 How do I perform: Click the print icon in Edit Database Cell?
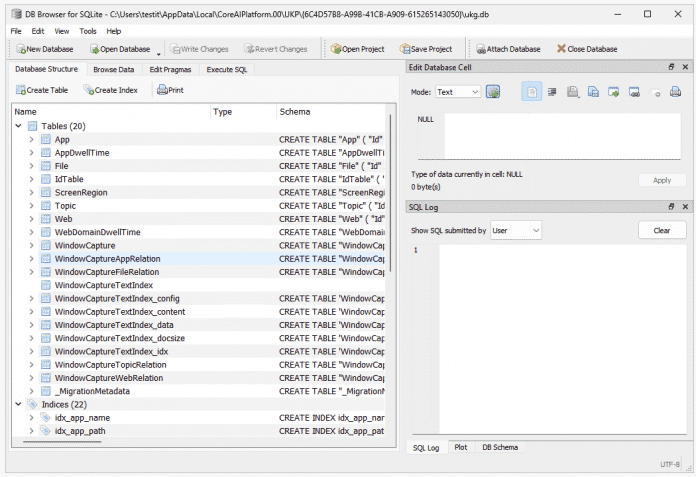click(676, 92)
